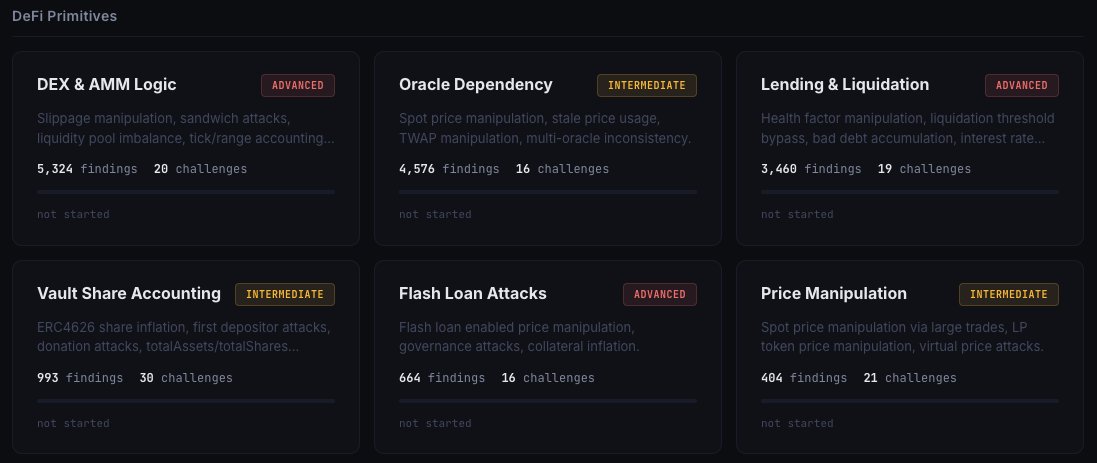The width and height of the screenshot is (1097, 463).
Task: Select '16 challenges' under Oracle Dependency
Action: click(562, 169)
